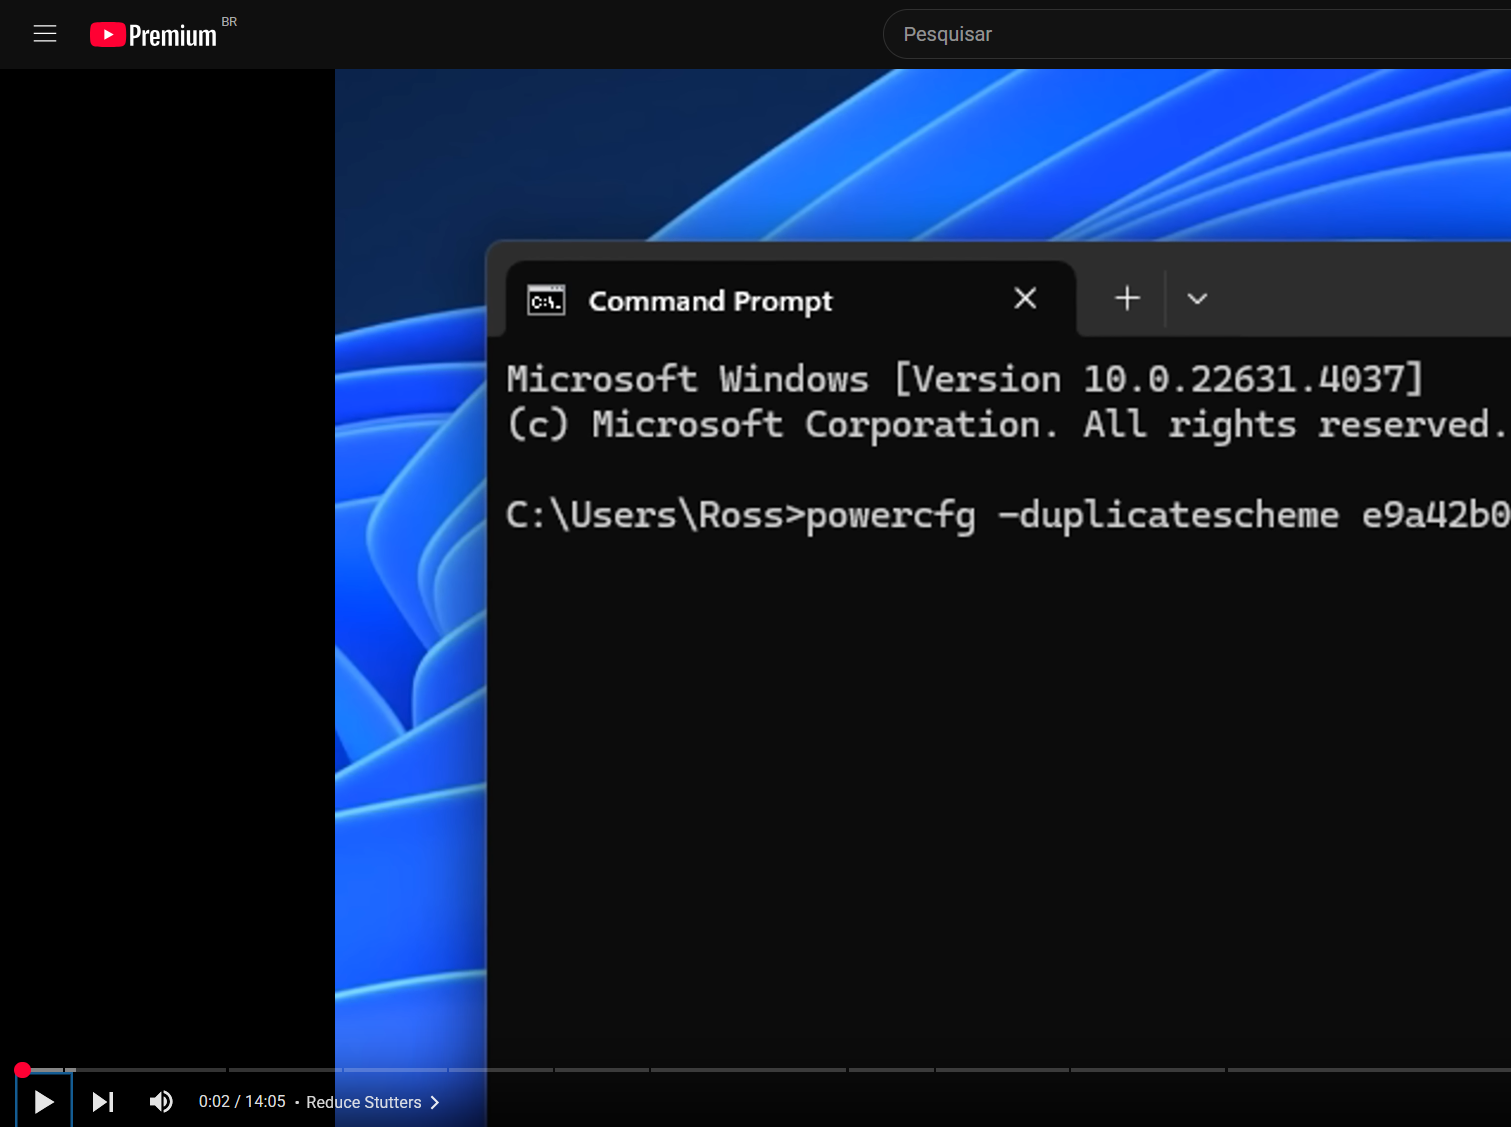Click the Microsoft Windows version line
Screen dimensions: 1511x1127
click(x=964, y=379)
